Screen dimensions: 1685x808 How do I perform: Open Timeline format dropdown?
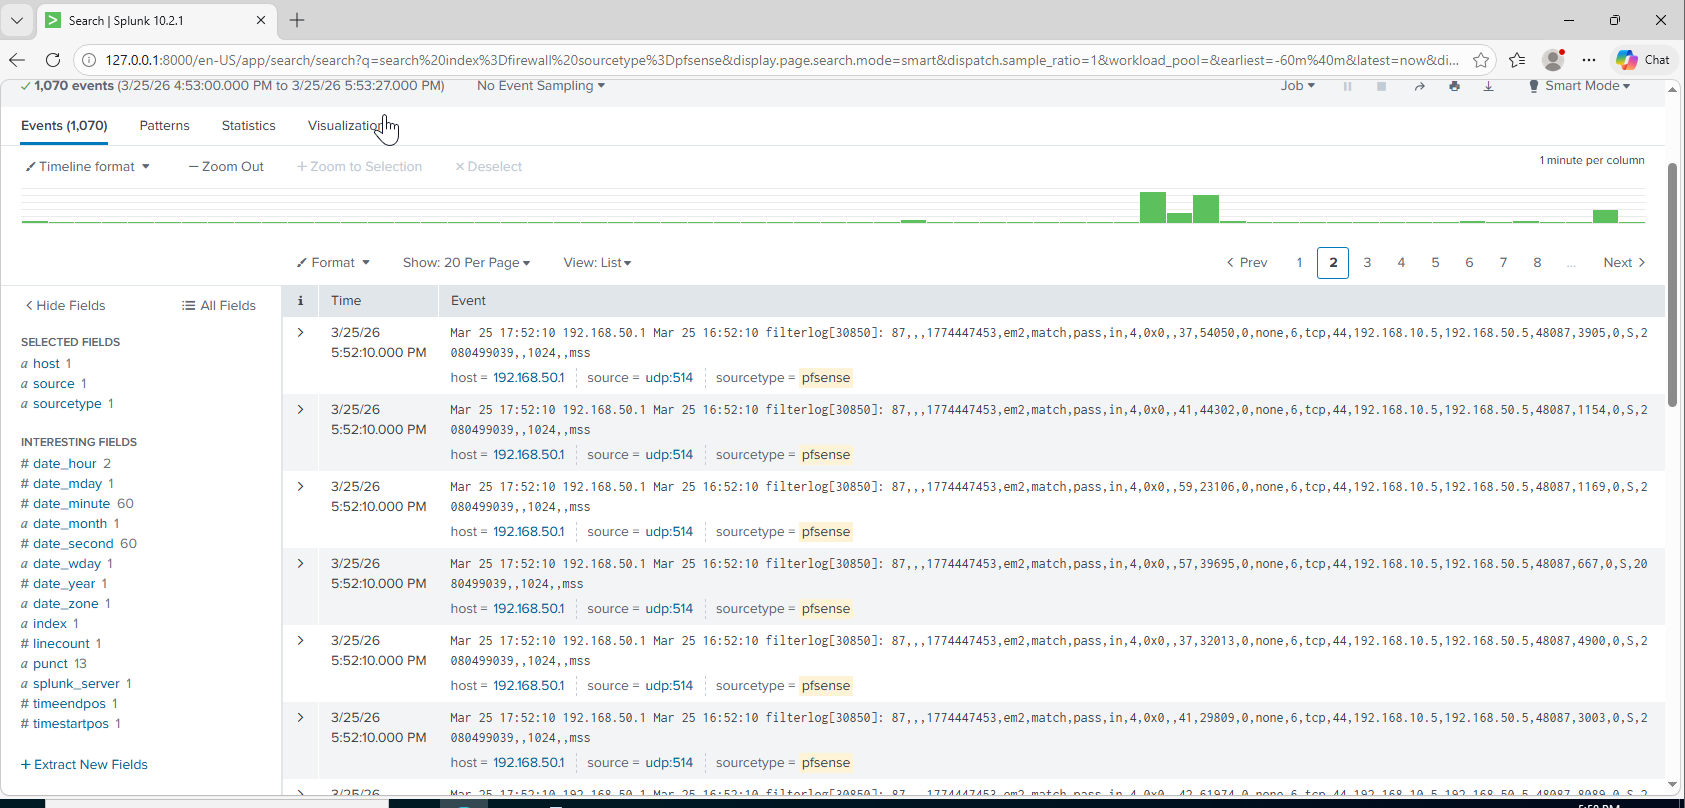click(88, 167)
